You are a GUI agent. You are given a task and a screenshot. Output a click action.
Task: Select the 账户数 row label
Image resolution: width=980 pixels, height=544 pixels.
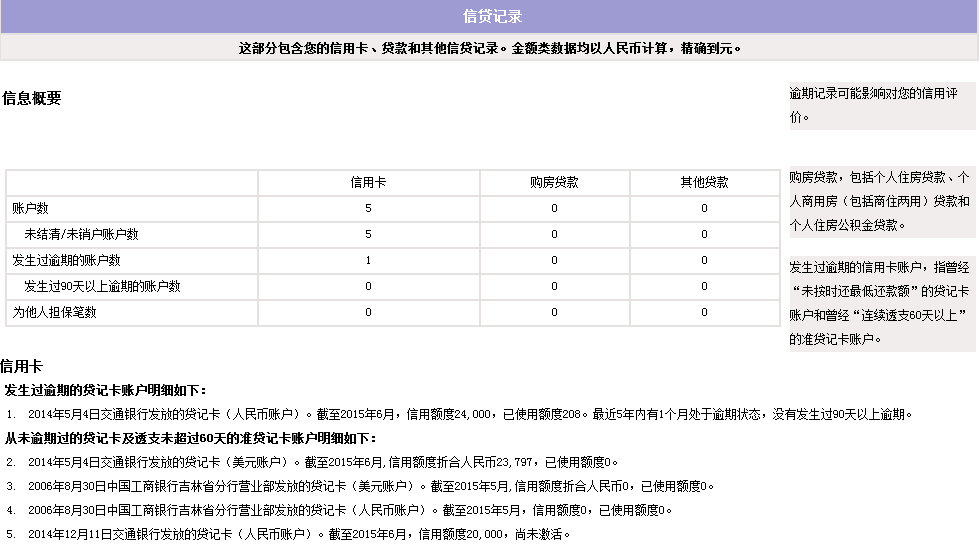30,208
